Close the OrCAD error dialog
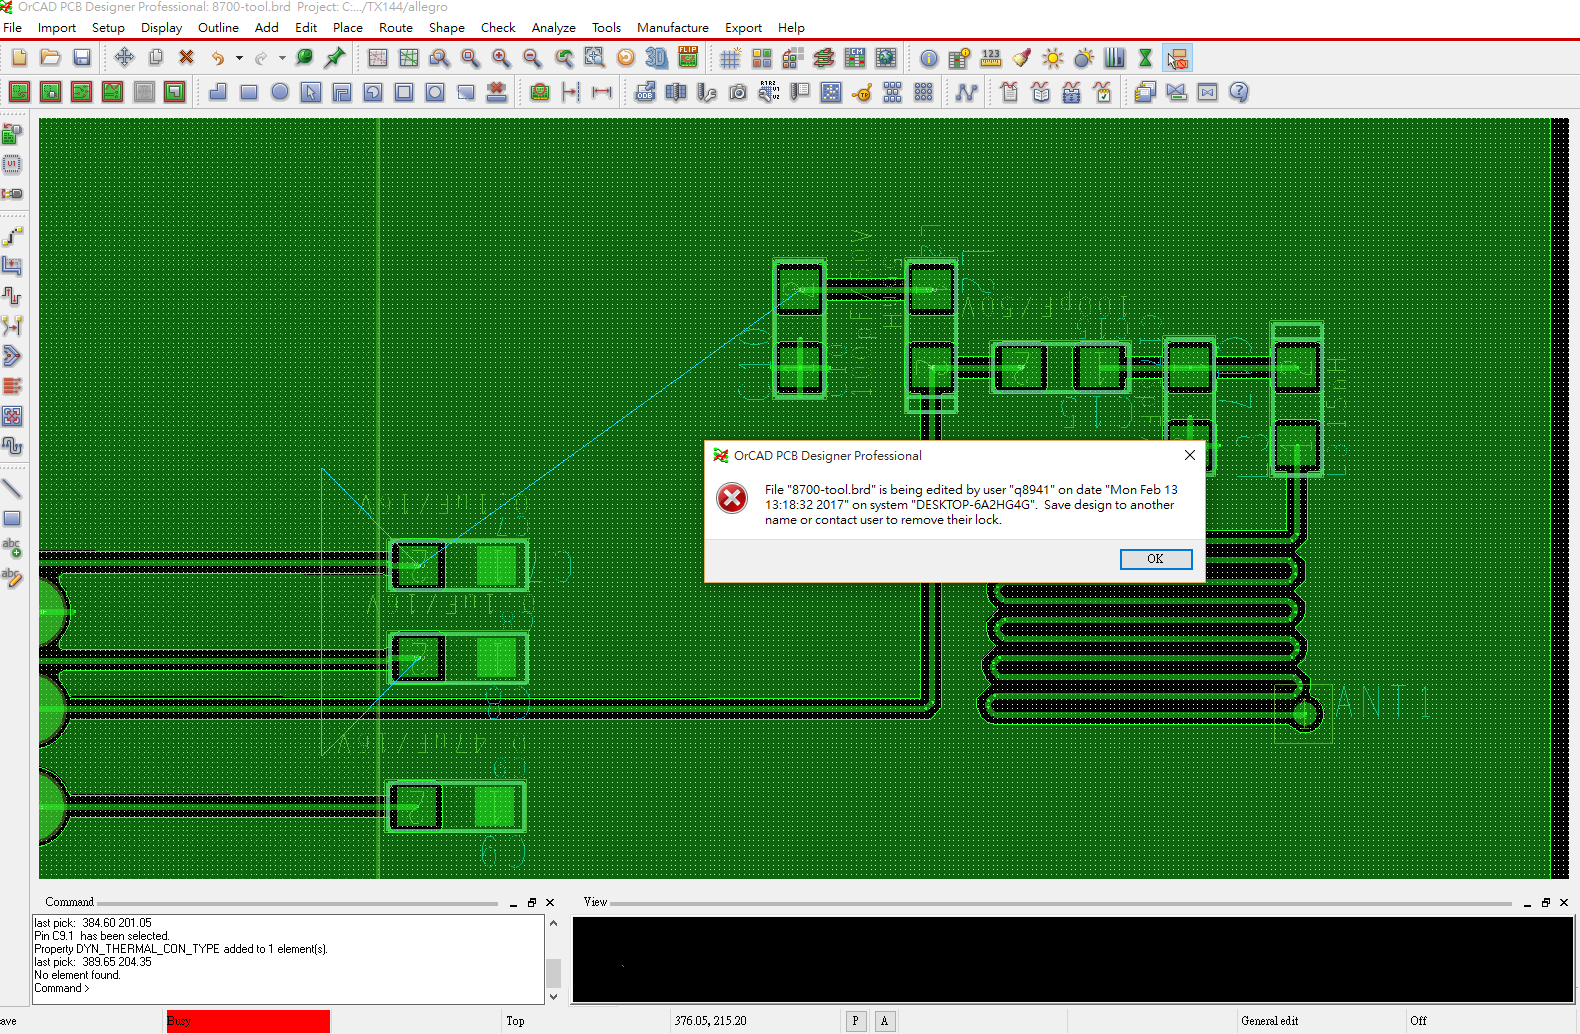The image size is (1580, 1034). point(1189,455)
